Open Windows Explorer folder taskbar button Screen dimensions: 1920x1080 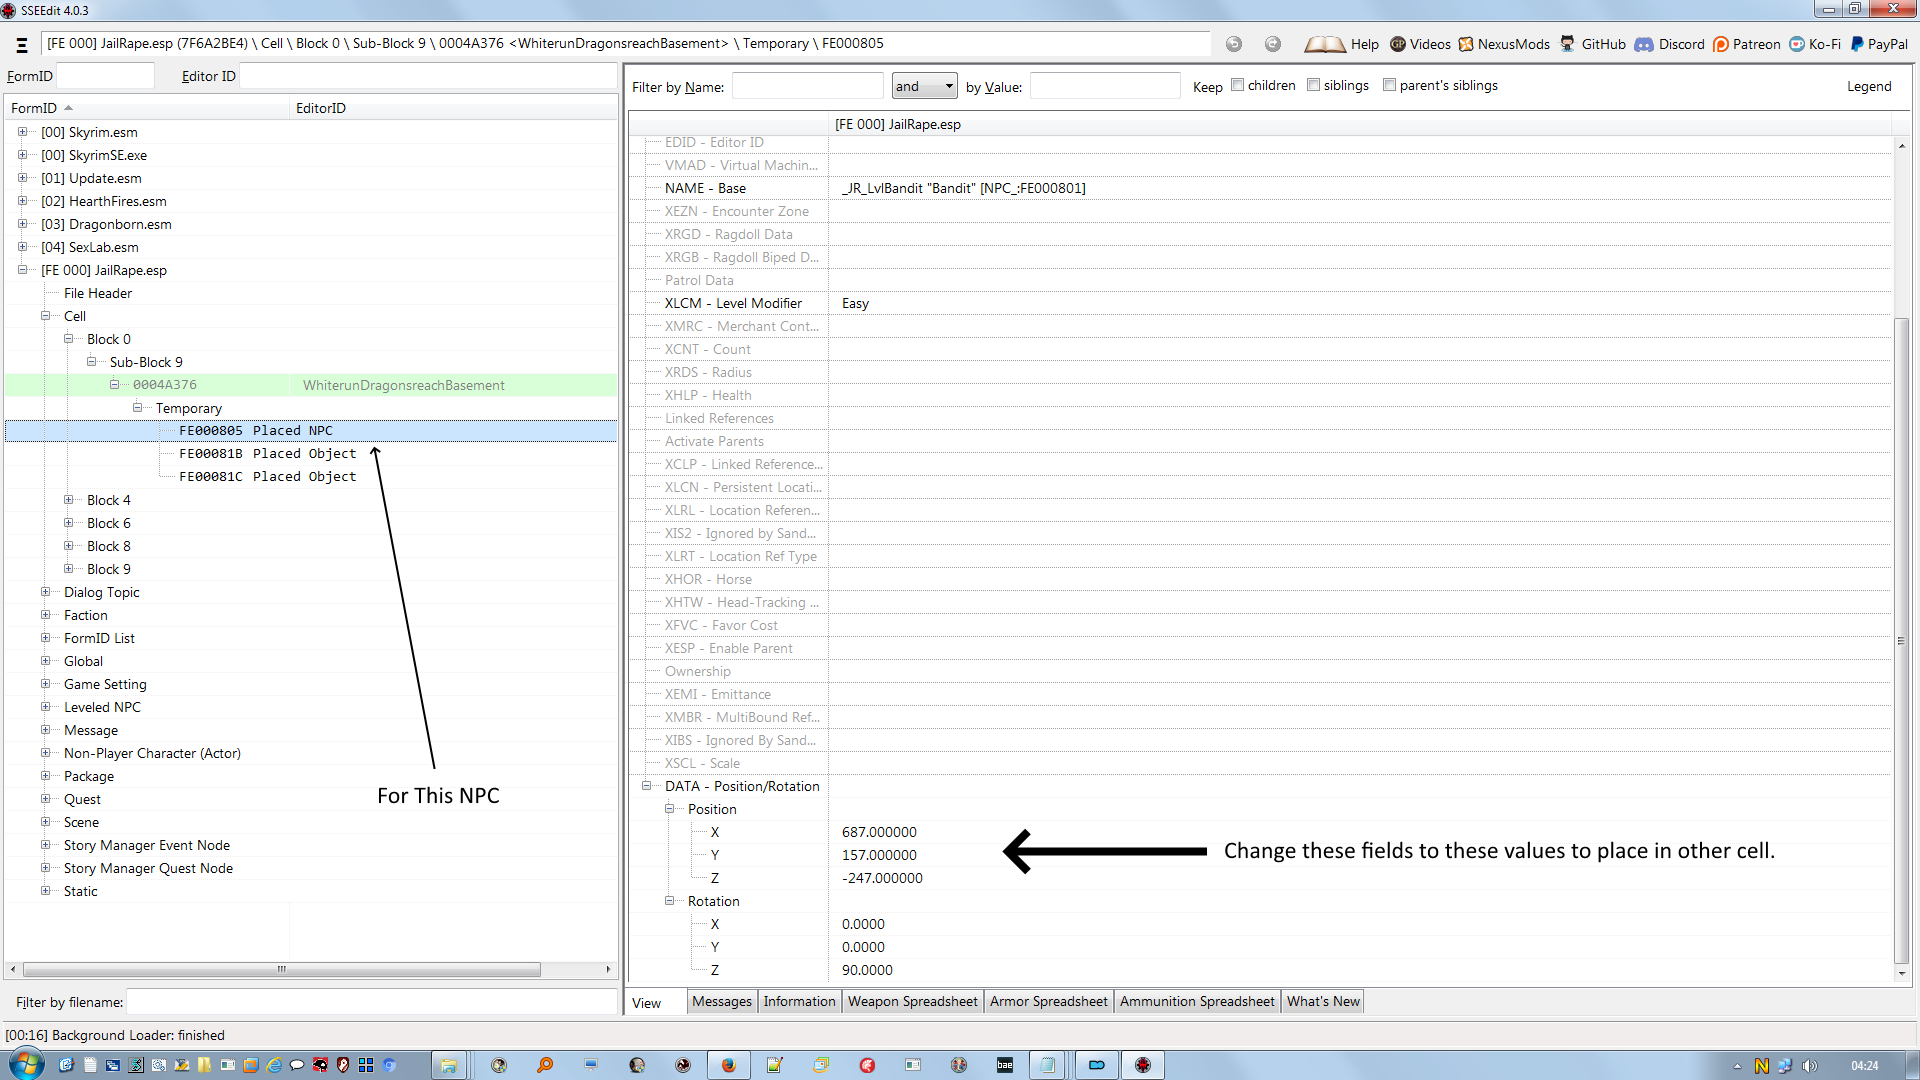(x=449, y=1065)
